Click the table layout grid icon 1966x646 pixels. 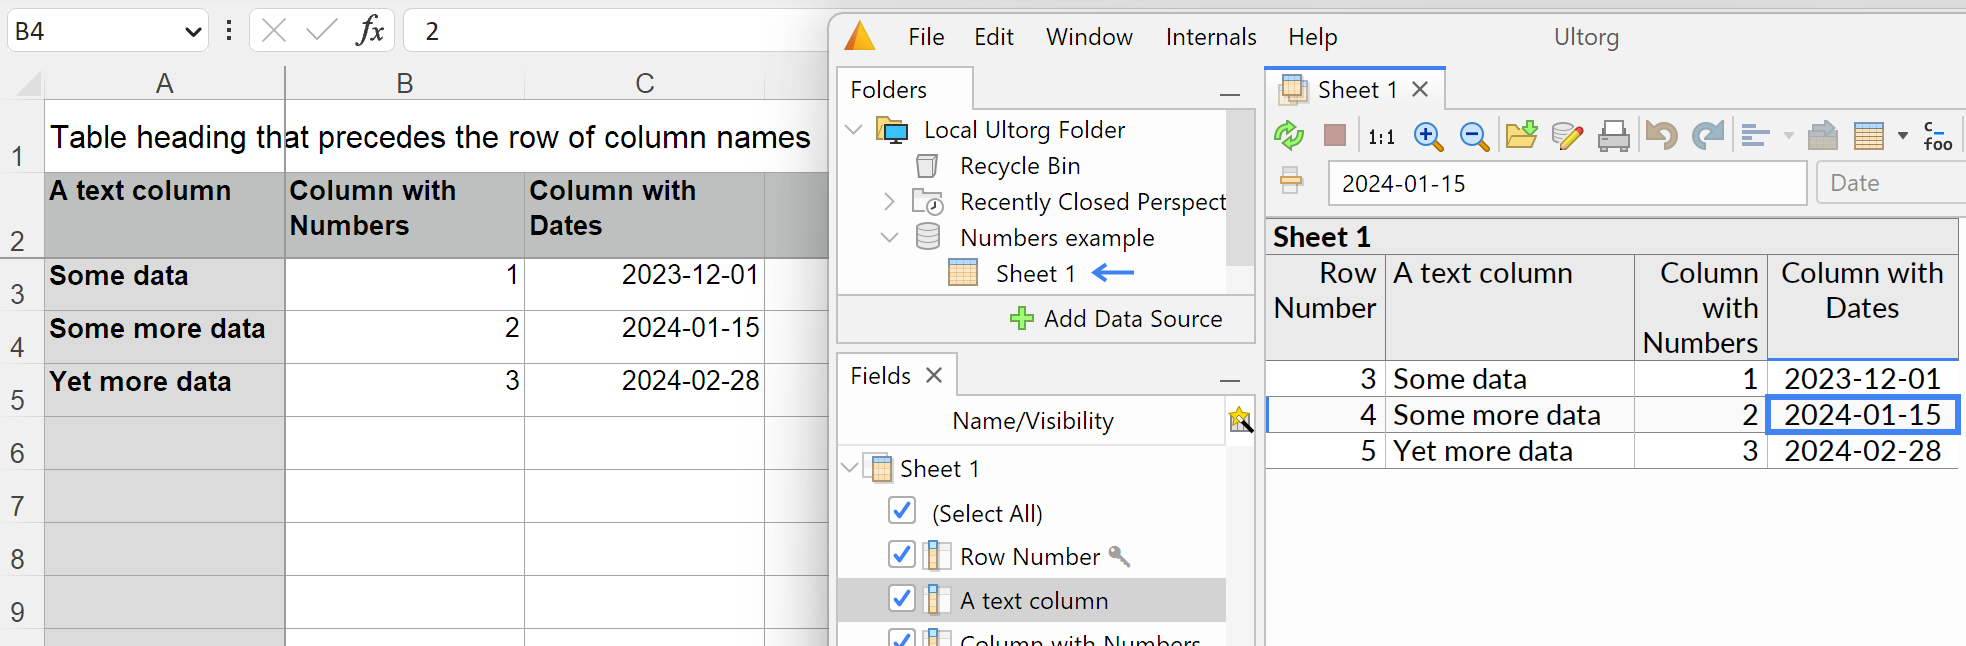pos(1868,136)
